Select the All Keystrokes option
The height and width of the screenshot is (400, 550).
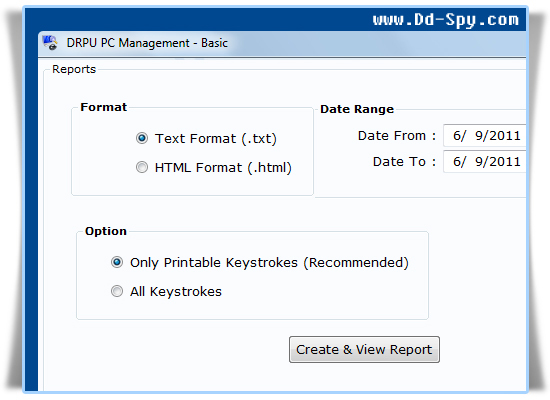click(117, 291)
